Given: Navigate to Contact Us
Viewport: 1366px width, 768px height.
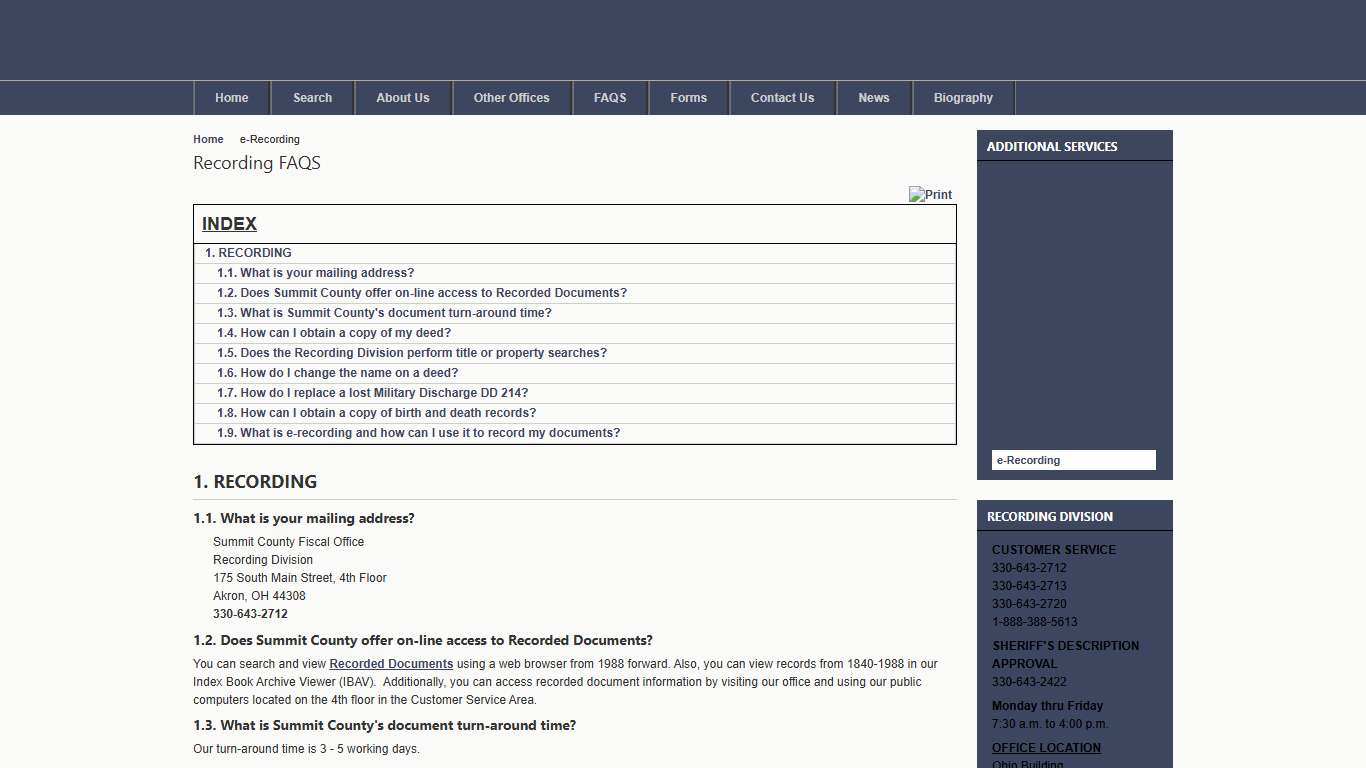Looking at the screenshot, I should tap(782, 97).
